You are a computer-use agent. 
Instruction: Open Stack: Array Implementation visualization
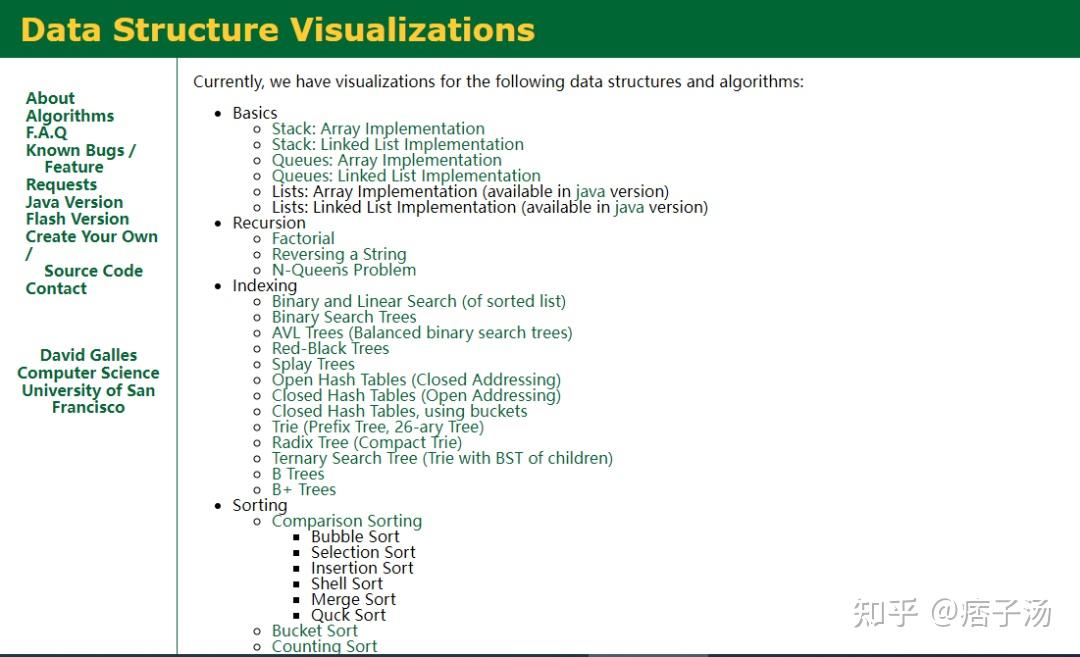(377, 128)
